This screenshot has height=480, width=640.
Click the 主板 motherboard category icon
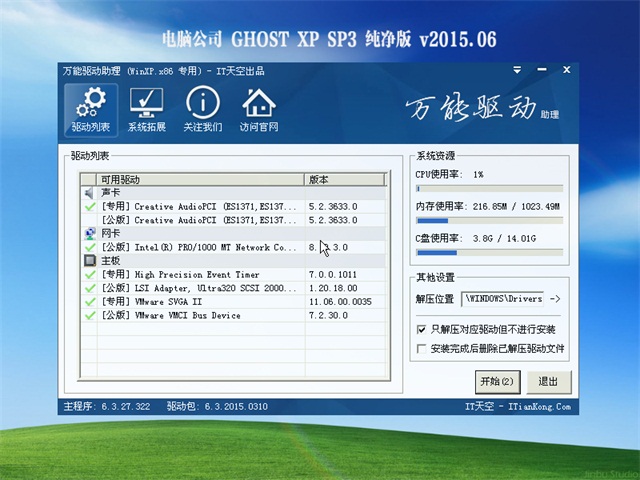tap(89, 260)
